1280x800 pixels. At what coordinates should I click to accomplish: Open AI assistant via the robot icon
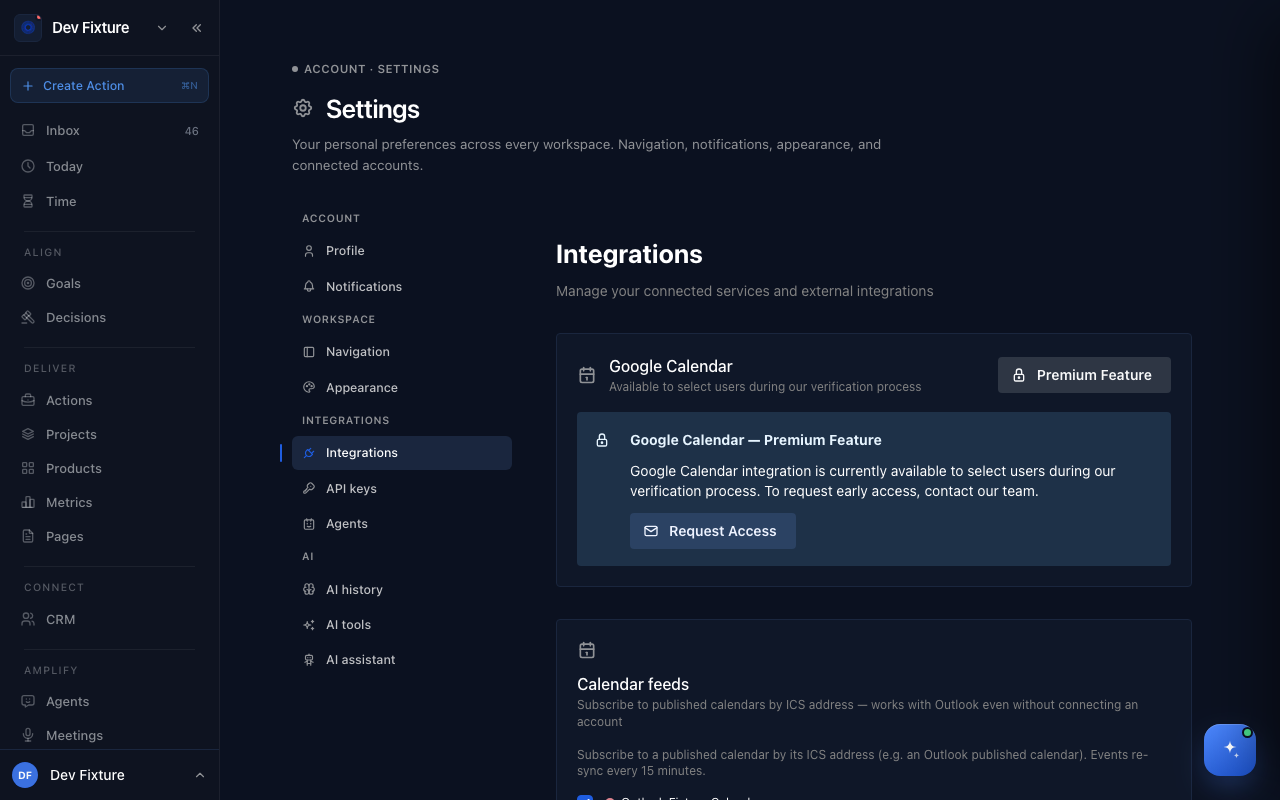pos(309,659)
